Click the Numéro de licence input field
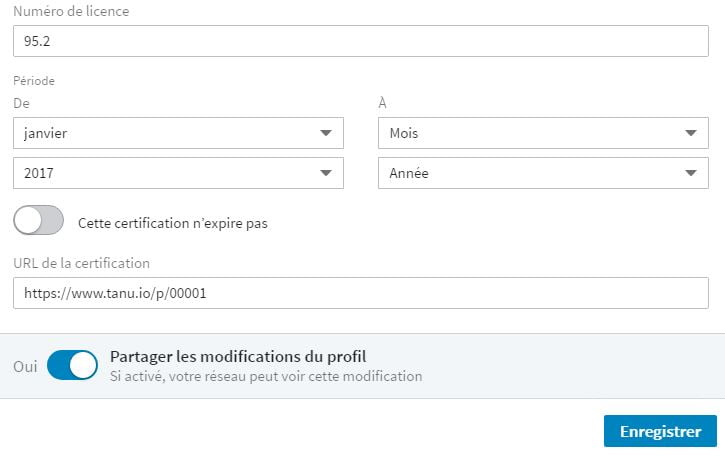The height and width of the screenshot is (457, 725). [x=360, y=41]
